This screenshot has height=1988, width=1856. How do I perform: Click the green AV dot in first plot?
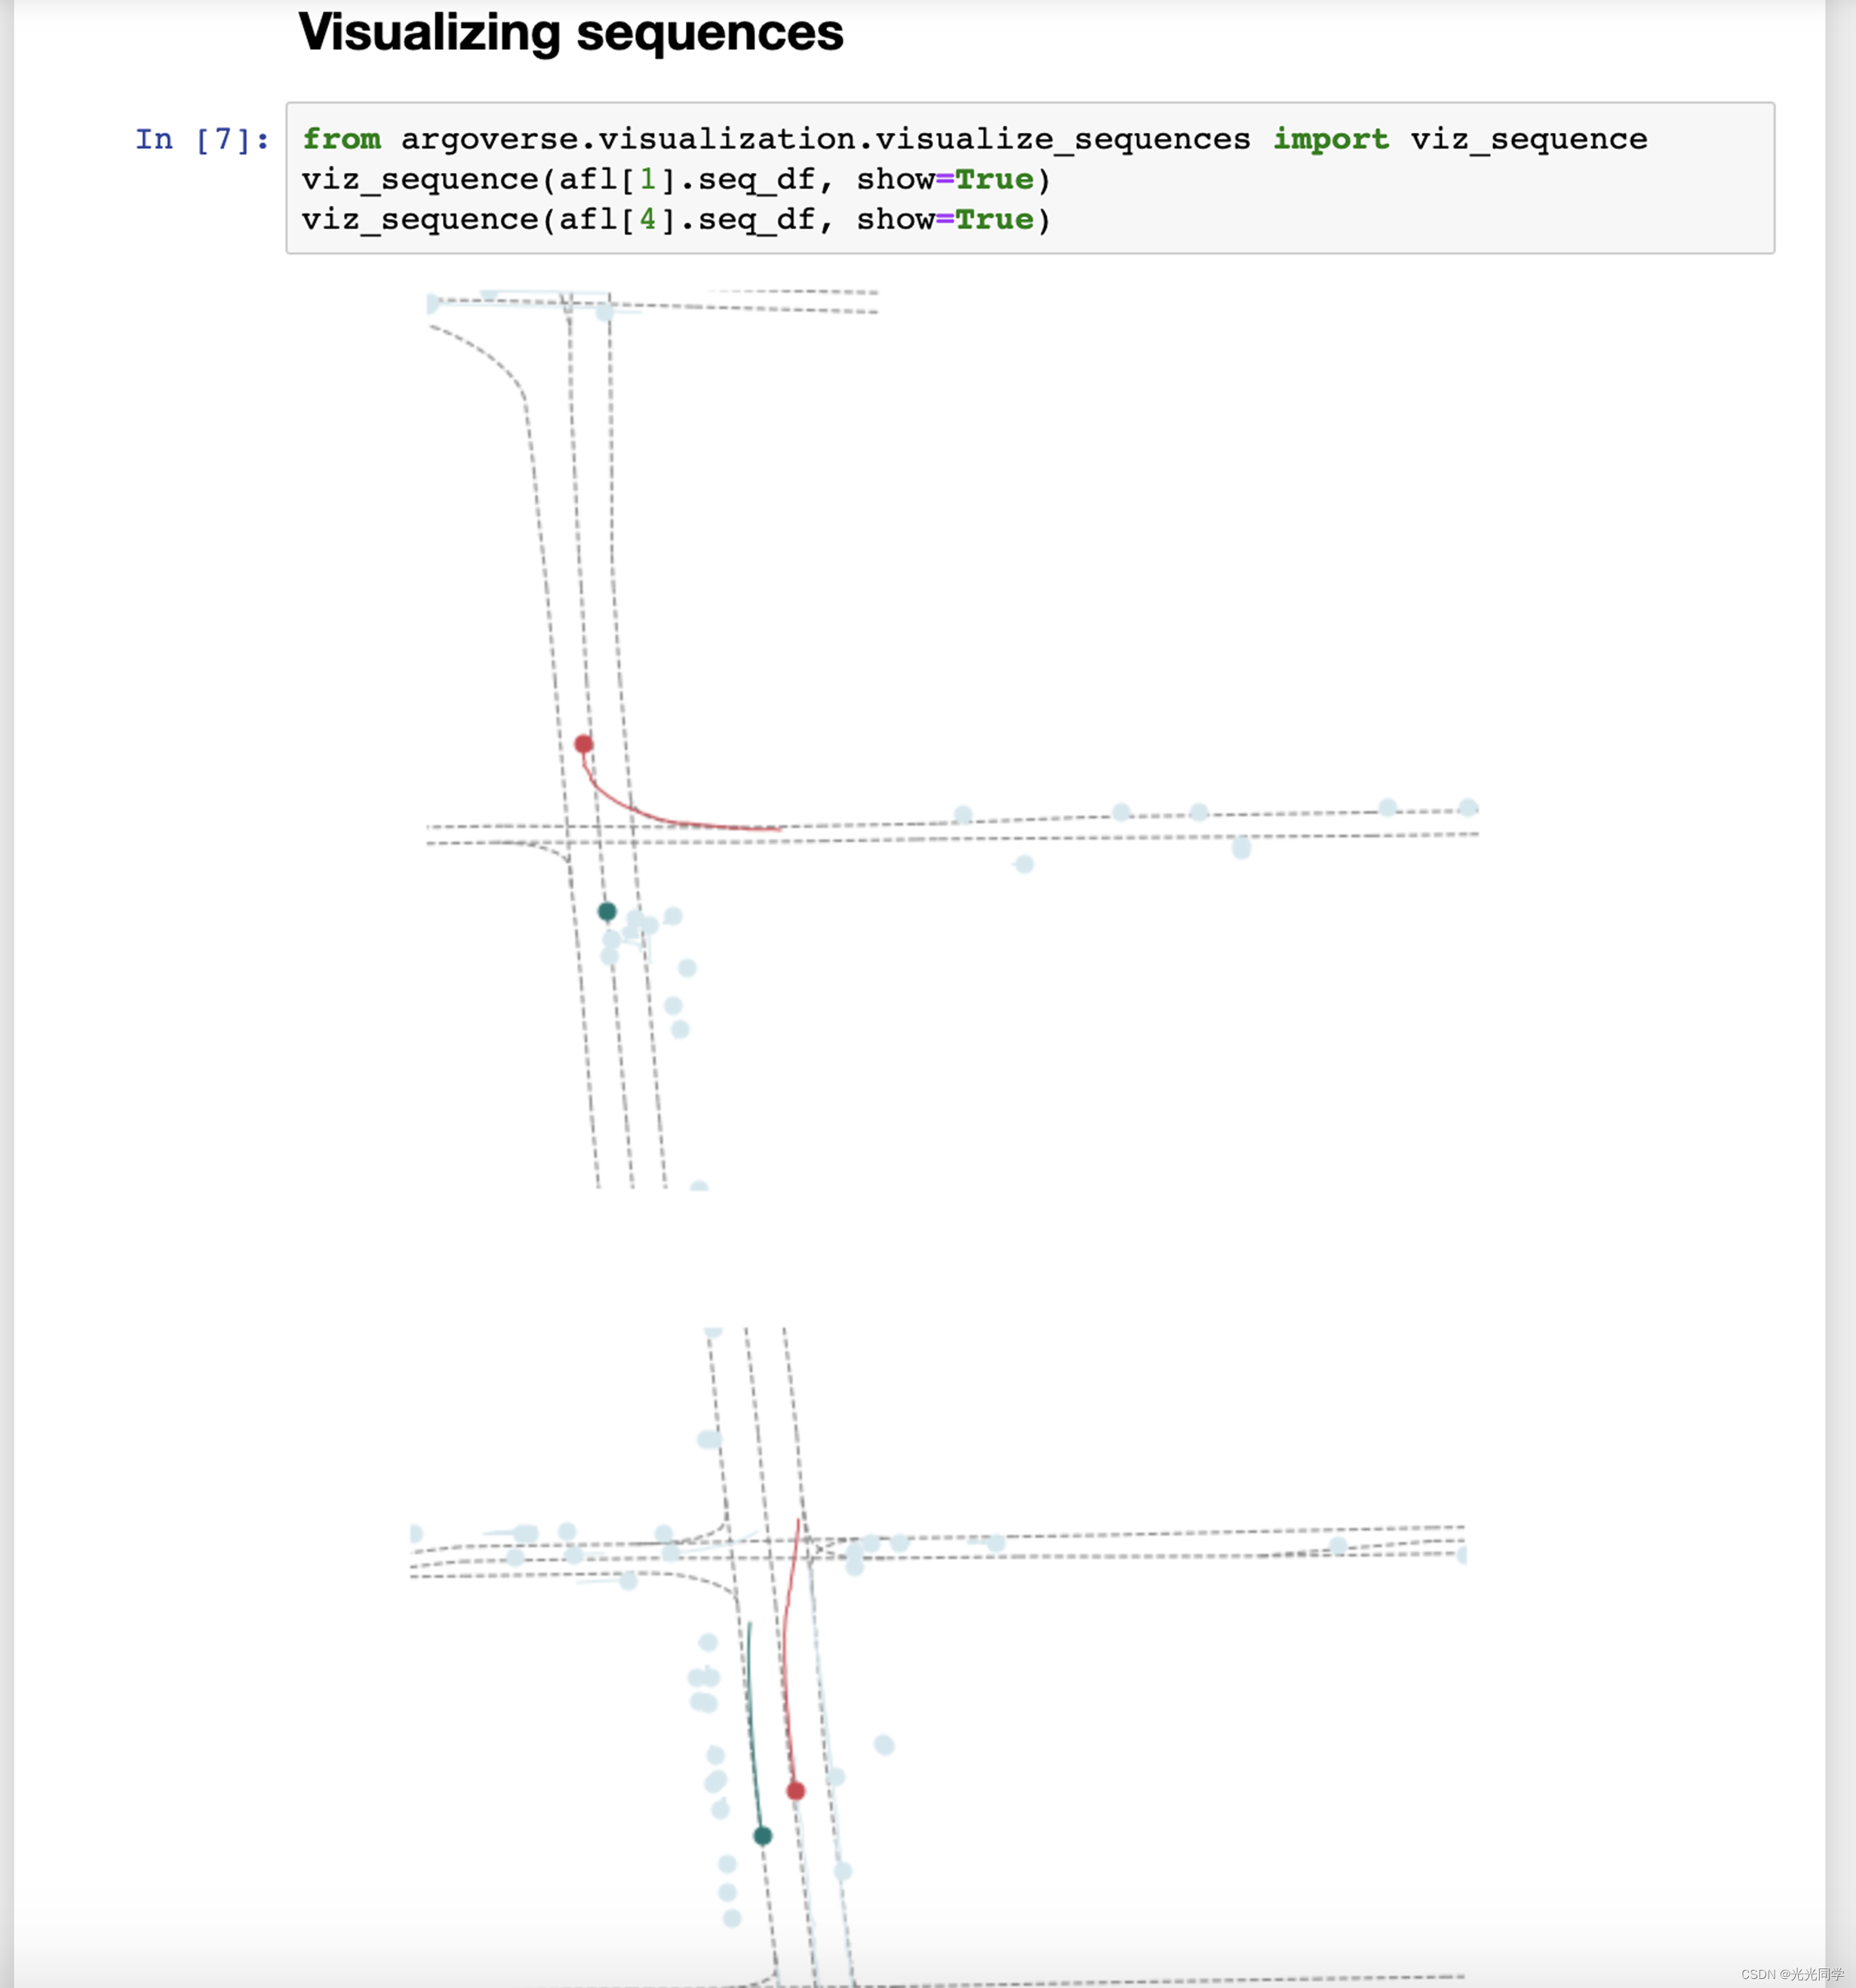(607, 911)
